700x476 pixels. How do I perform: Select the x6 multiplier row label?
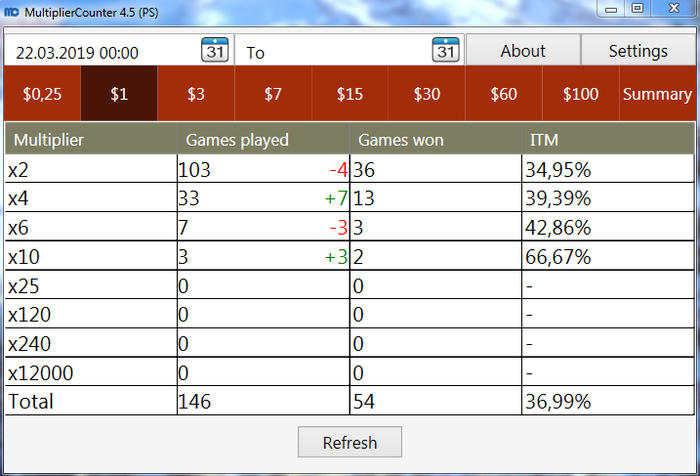coord(18,228)
